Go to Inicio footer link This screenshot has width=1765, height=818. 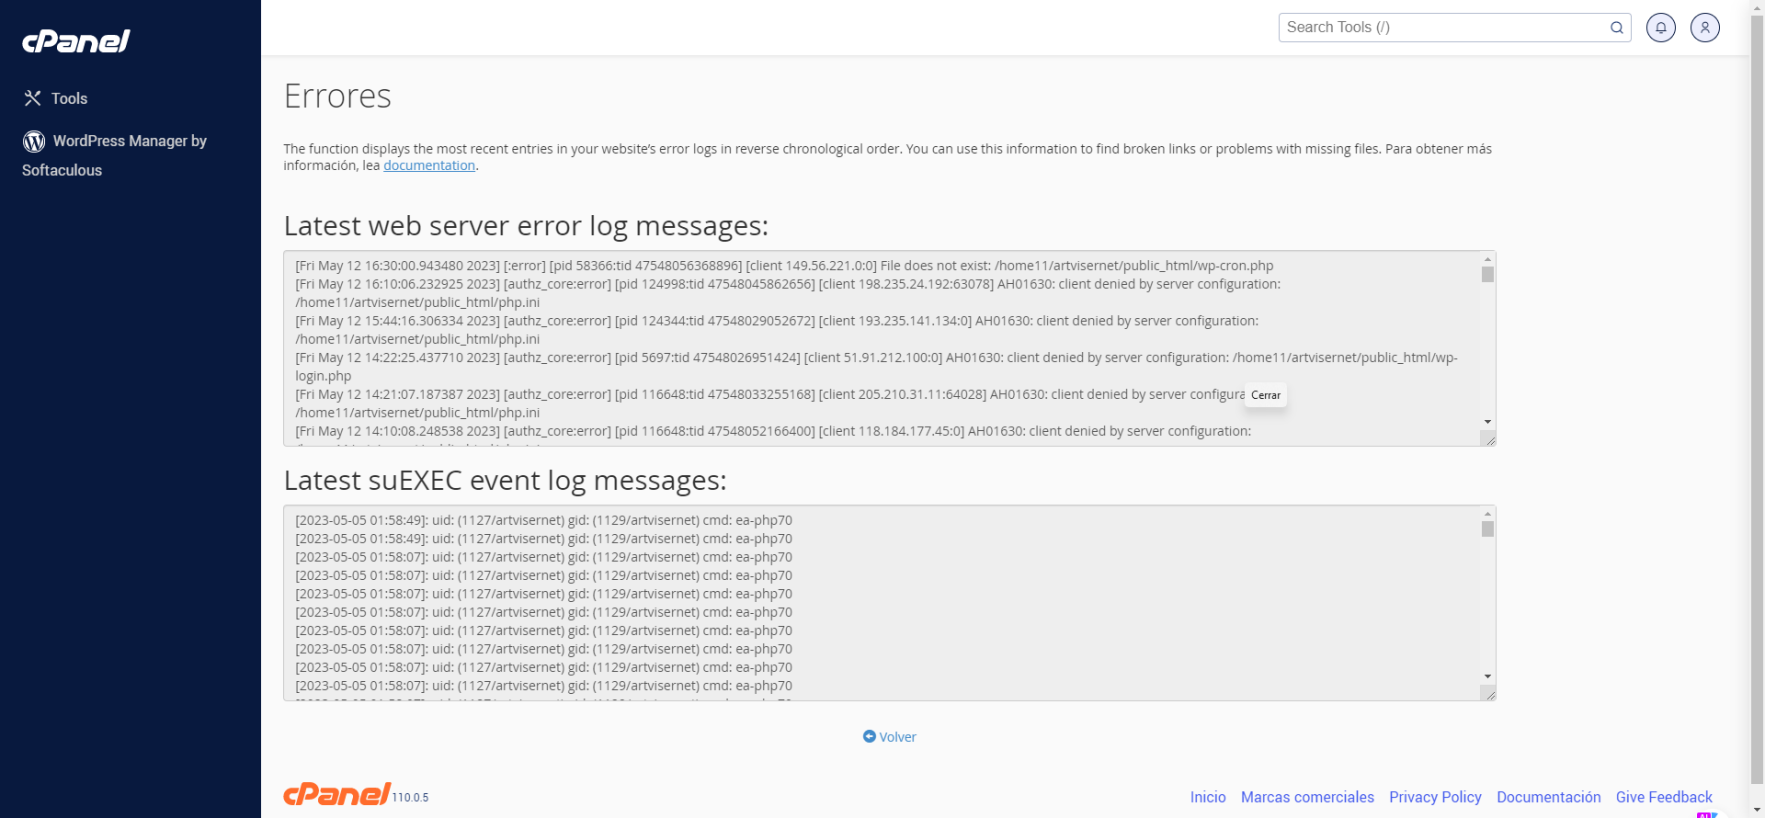[1207, 797]
